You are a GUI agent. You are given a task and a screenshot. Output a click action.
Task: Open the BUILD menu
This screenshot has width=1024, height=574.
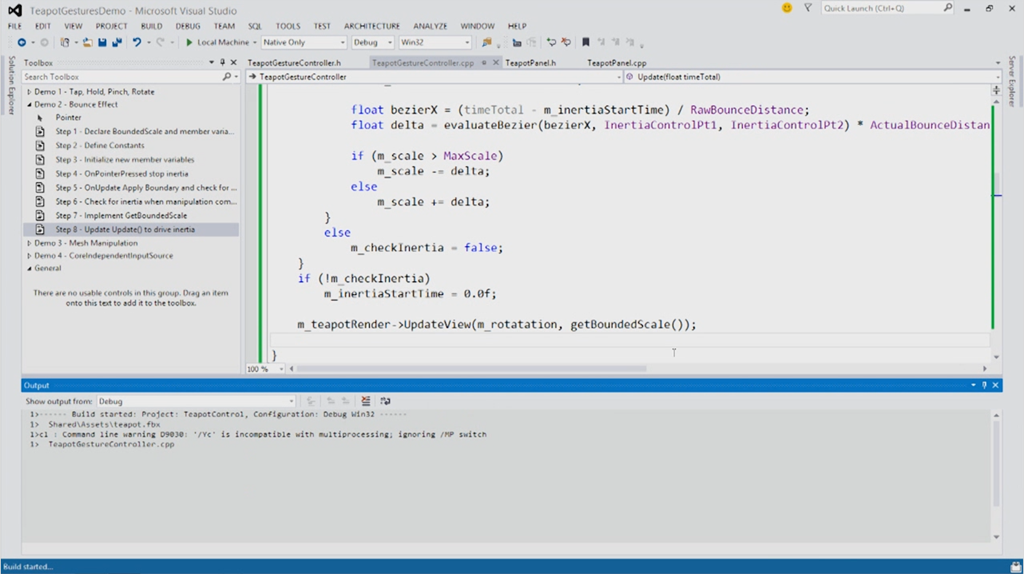click(151, 26)
